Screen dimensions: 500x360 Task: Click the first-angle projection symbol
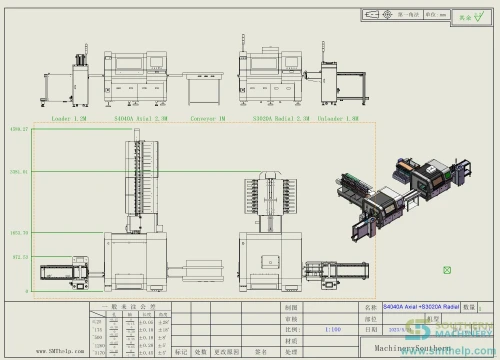(371, 15)
